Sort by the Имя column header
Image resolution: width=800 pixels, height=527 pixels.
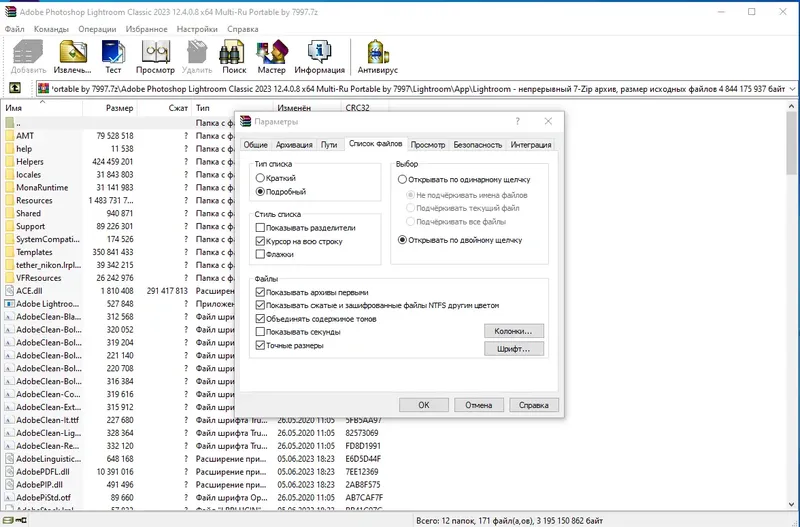(43, 108)
